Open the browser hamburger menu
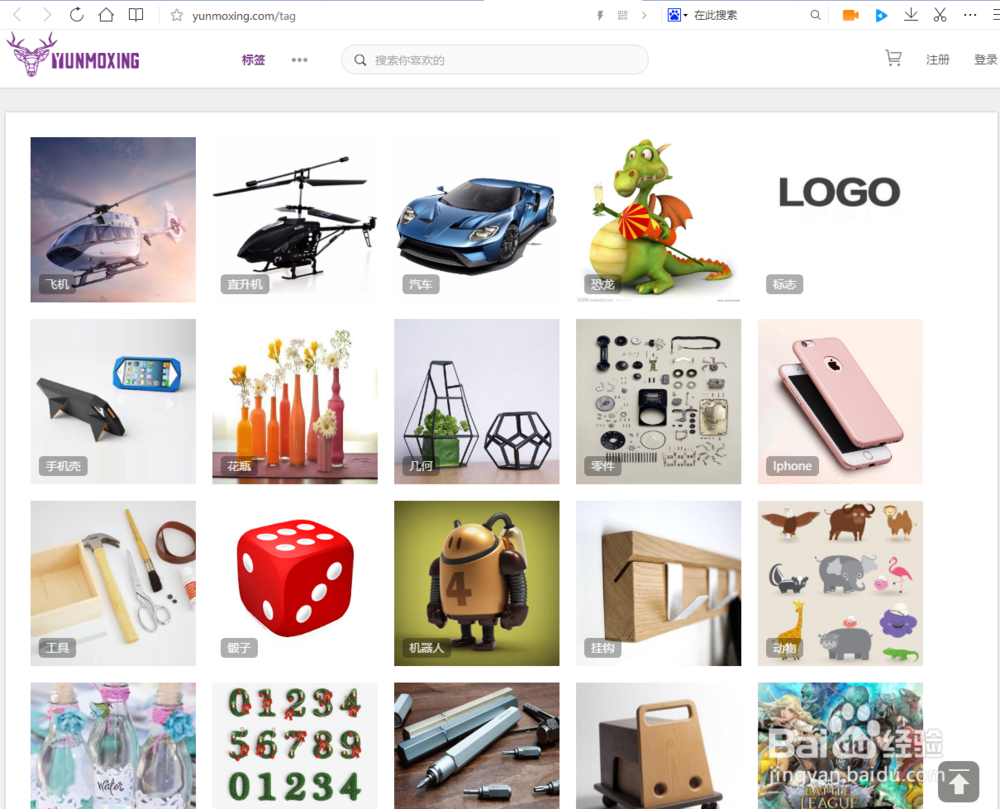 (995, 15)
